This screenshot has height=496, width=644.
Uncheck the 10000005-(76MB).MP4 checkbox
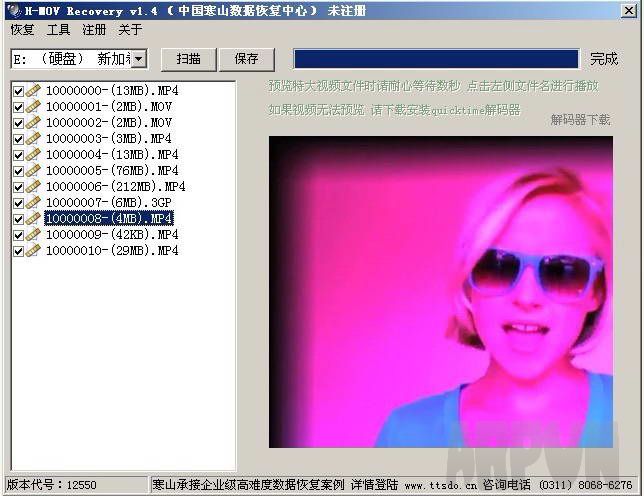pyautogui.click(x=18, y=171)
